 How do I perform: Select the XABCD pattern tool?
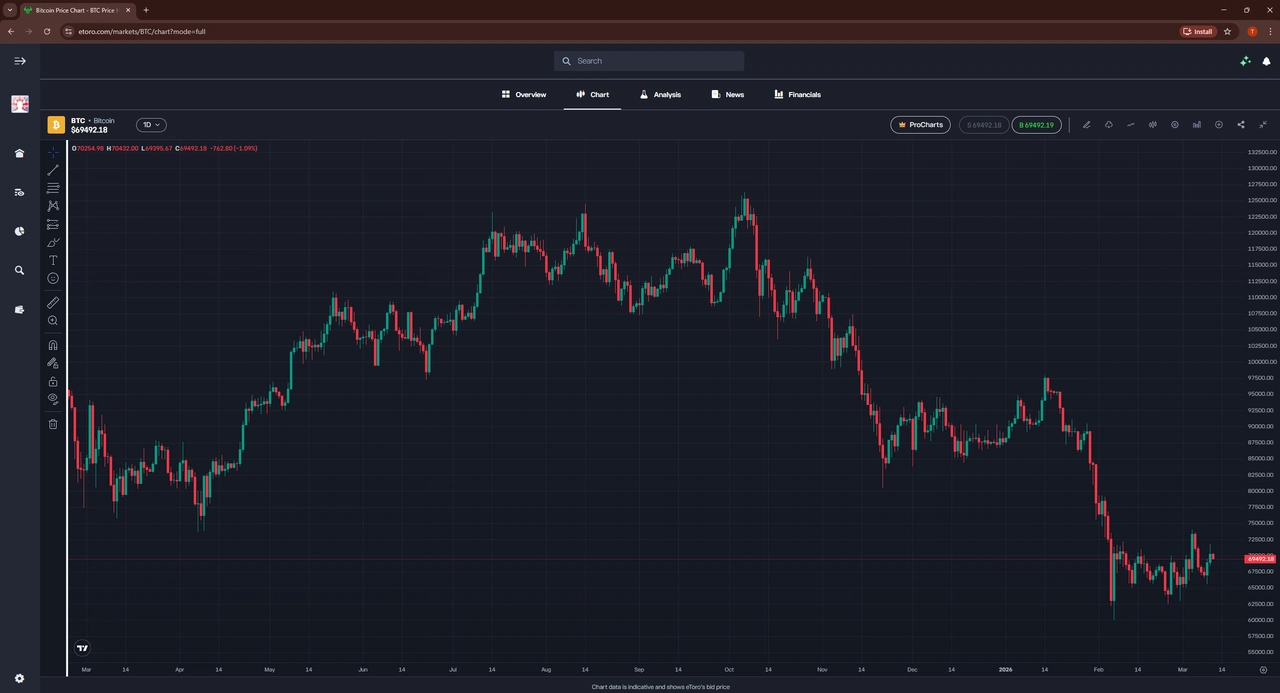[x=53, y=206]
